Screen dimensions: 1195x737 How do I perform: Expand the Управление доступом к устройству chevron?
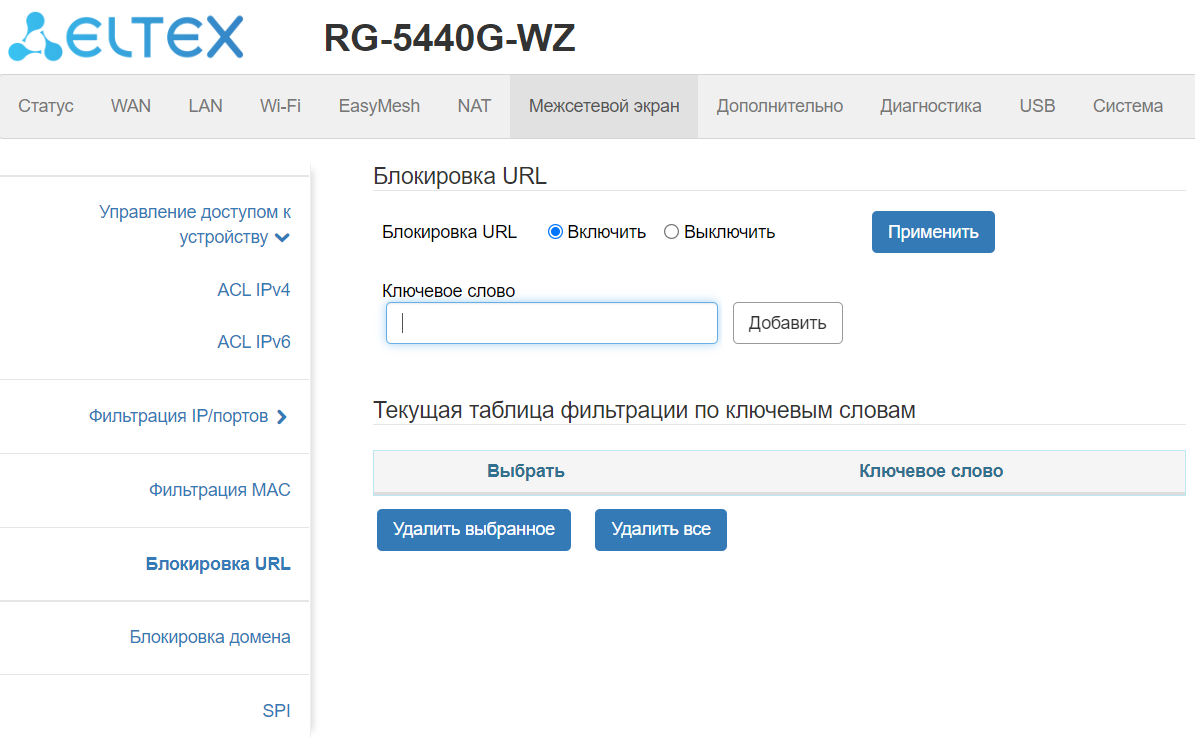coord(282,238)
